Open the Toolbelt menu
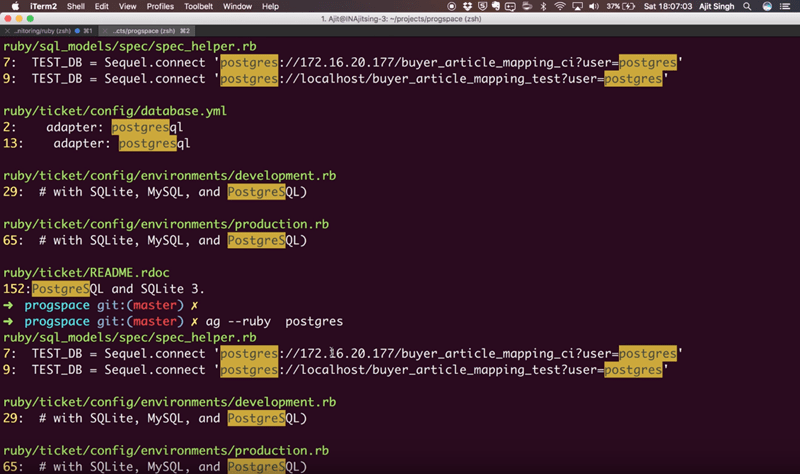Viewport: 800px width, 474px height. pyautogui.click(x=198, y=6)
